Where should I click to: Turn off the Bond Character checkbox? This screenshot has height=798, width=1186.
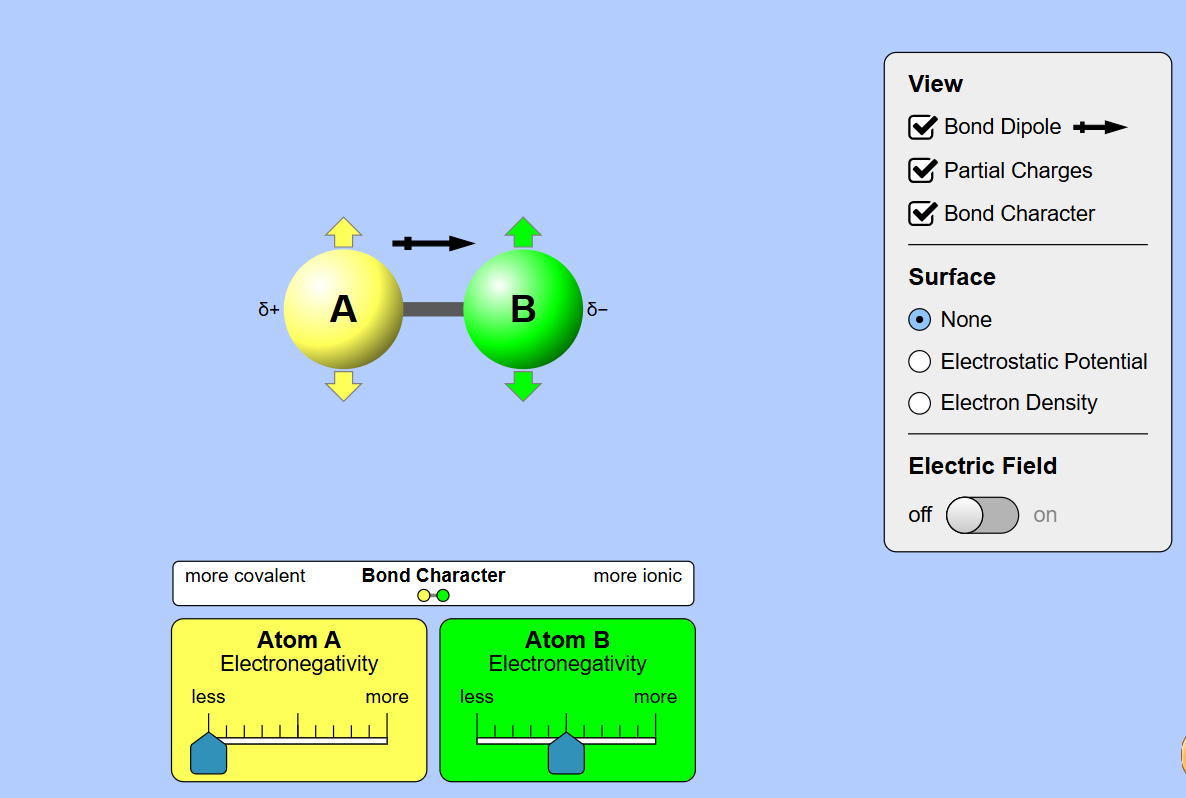[921, 214]
